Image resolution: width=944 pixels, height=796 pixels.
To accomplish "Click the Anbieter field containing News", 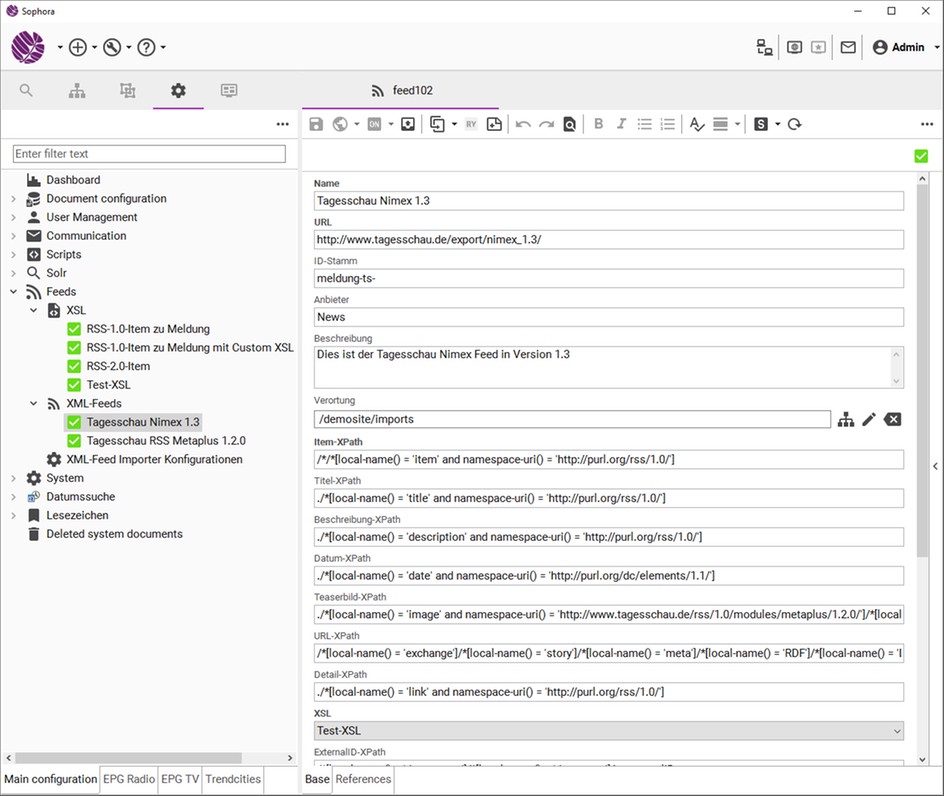I will coord(609,317).
